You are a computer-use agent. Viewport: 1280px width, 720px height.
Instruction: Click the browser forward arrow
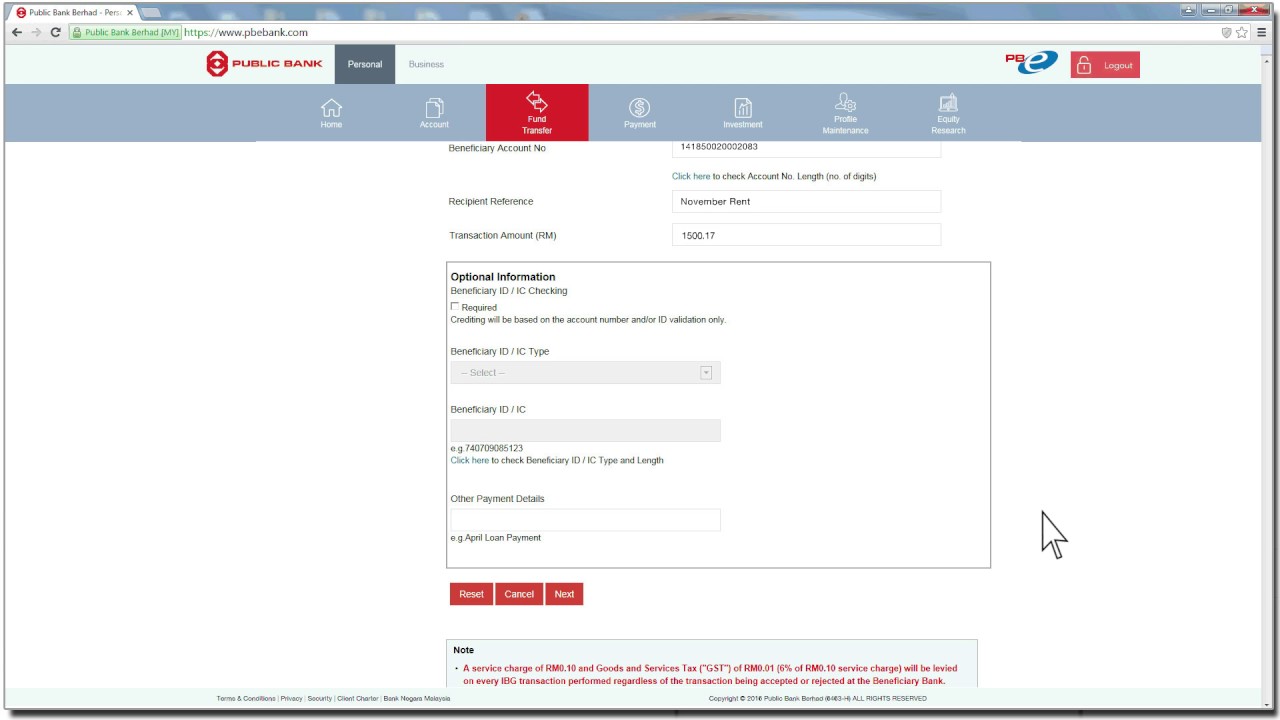click(36, 32)
